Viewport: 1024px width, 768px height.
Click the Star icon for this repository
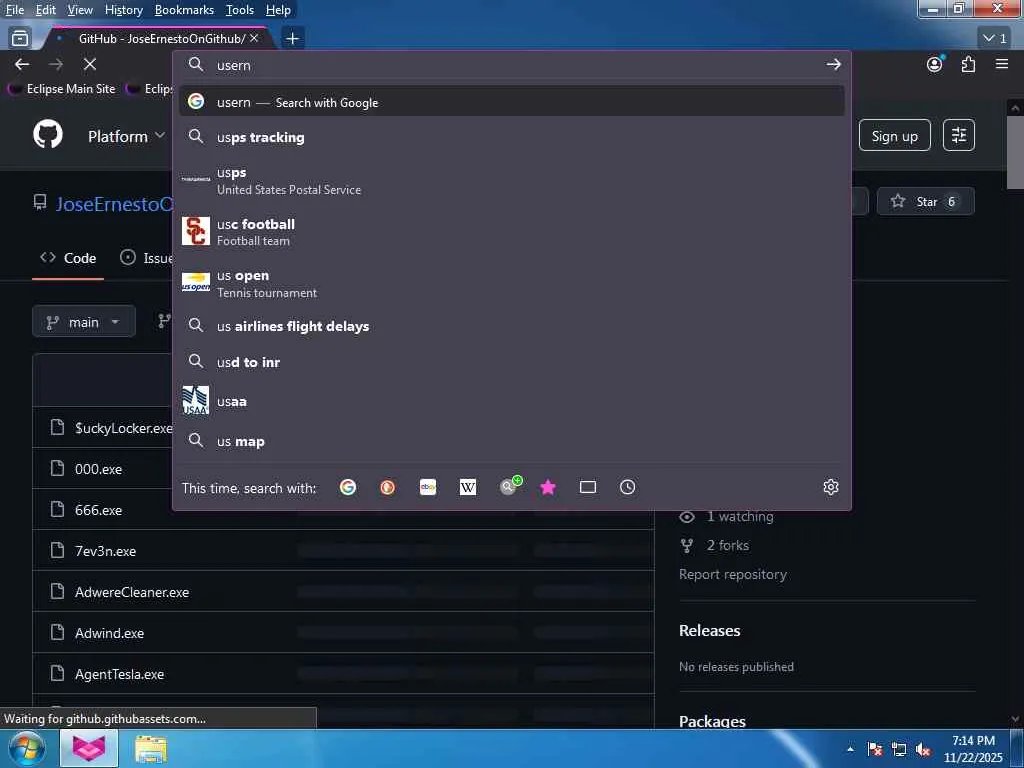click(x=898, y=201)
